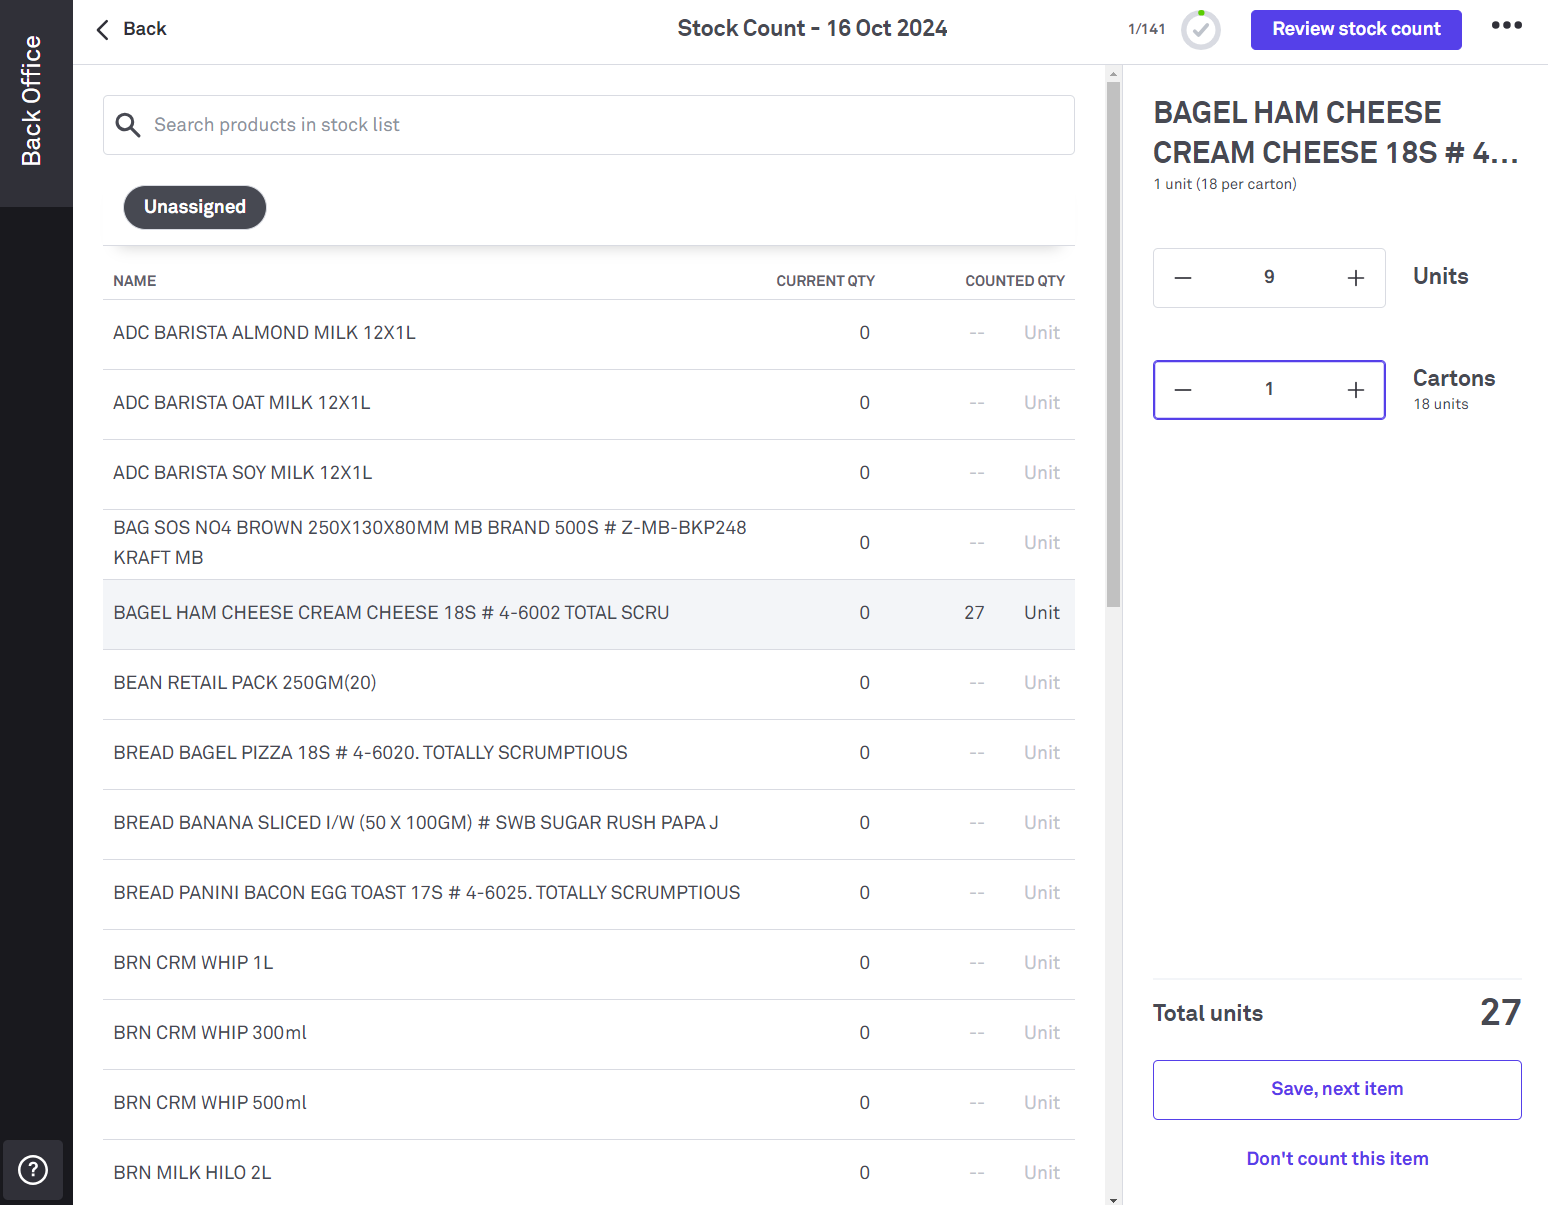Click the Back arrow icon
Viewport: 1548px width, 1205px height.
[102, 30]
